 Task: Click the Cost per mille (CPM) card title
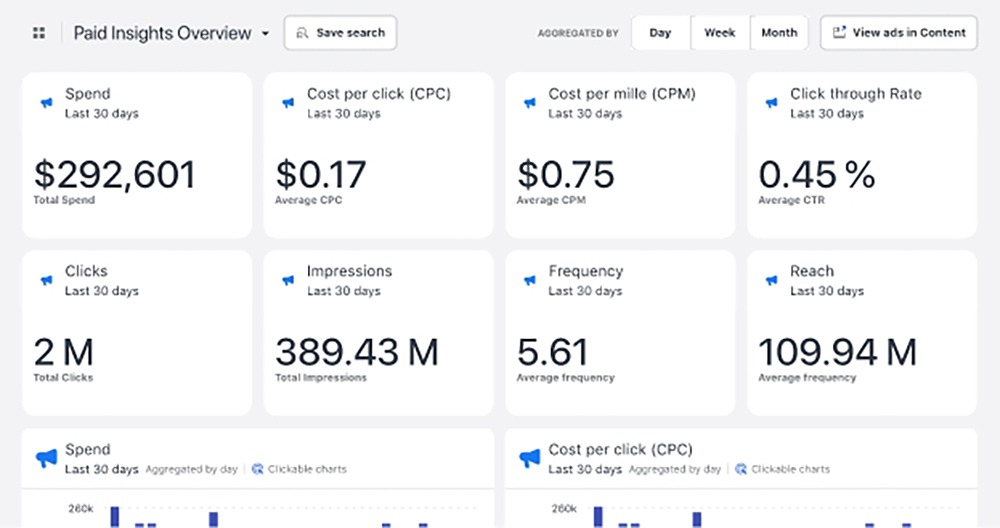tap(622, 94)
